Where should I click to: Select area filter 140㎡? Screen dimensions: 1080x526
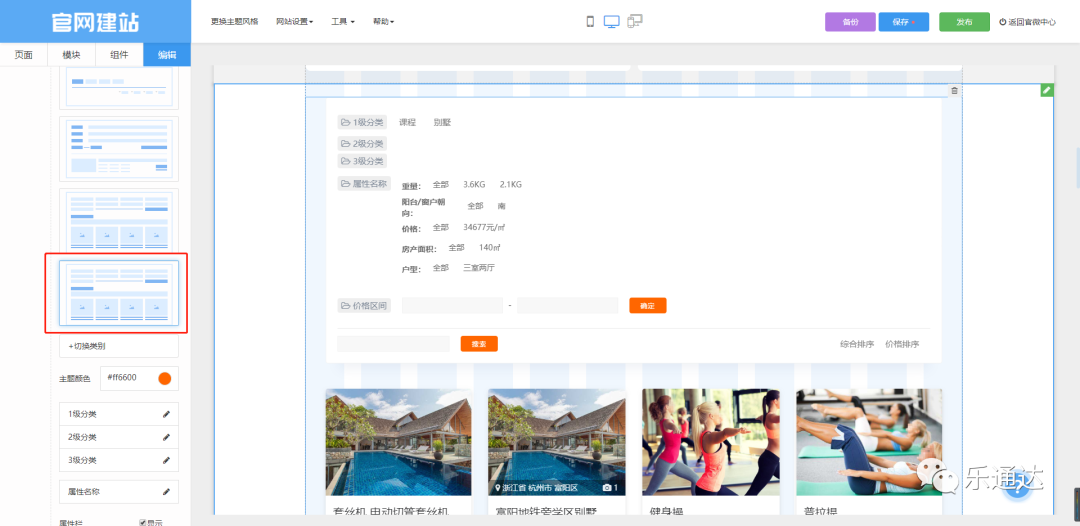(489, 248)
